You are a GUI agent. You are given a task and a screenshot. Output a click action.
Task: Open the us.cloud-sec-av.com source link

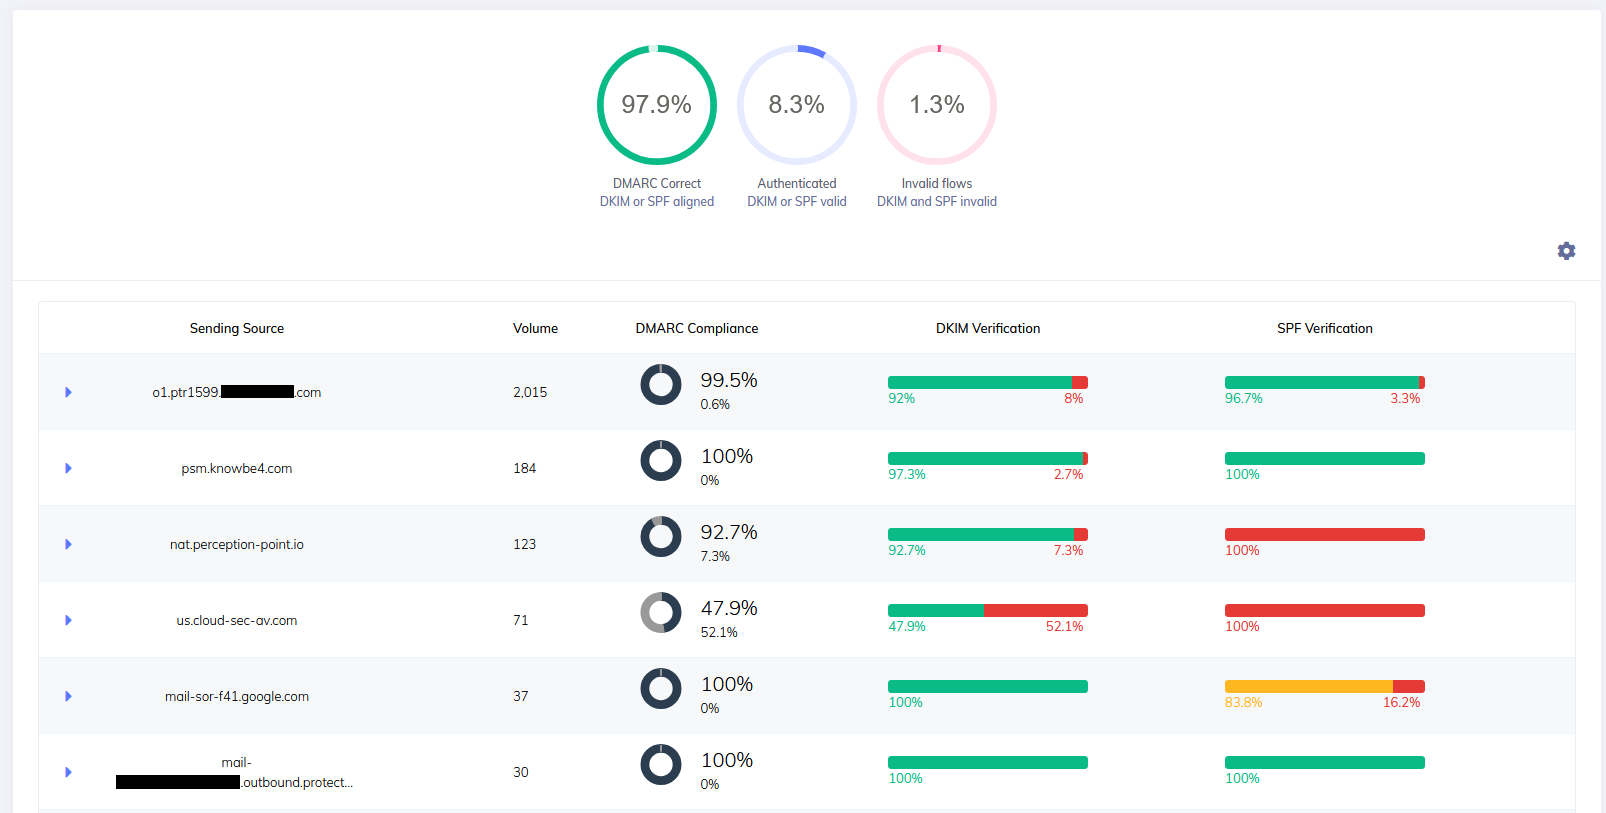coord(237,620)
